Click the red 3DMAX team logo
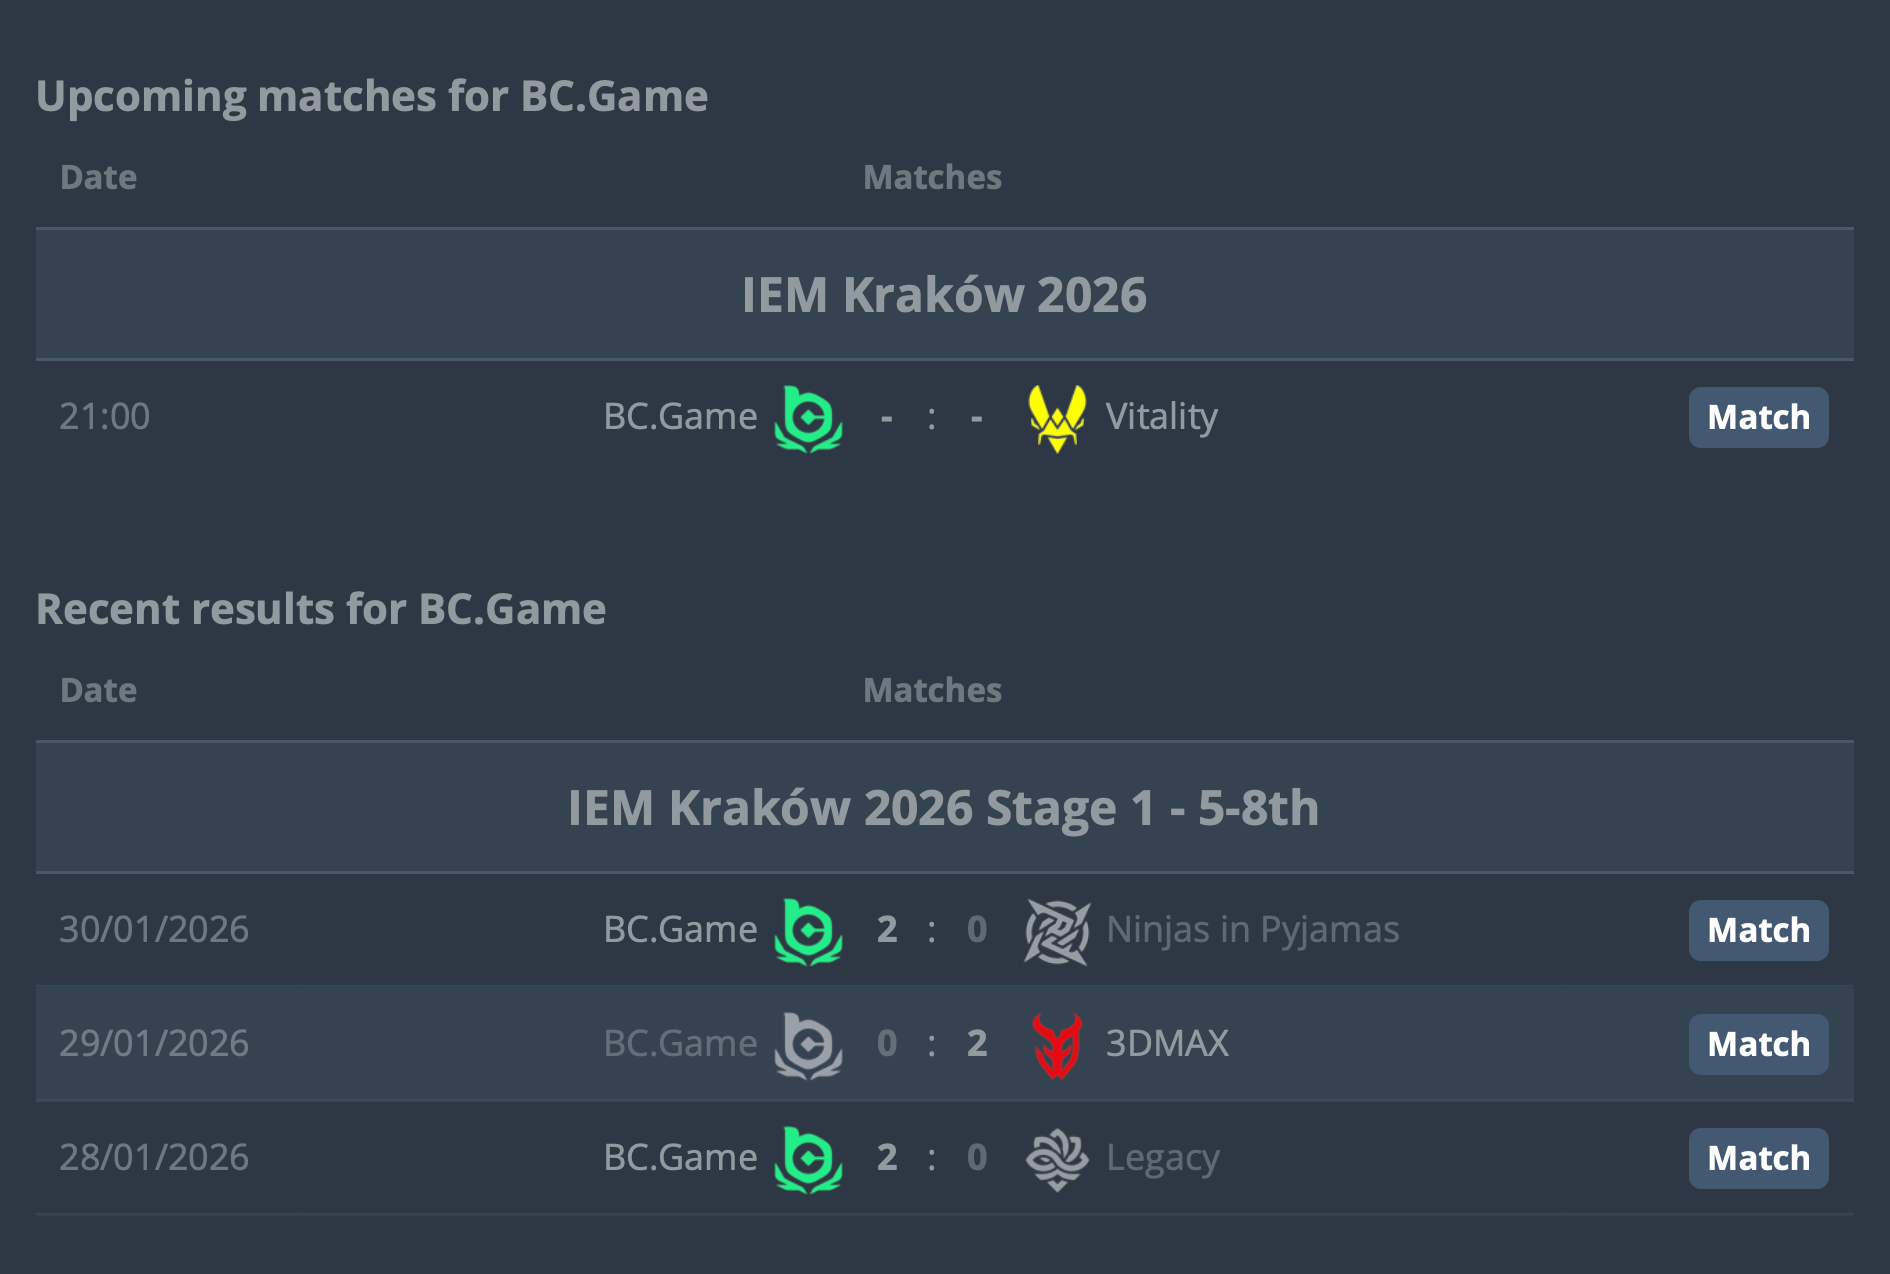1890x1274 pixels. (1056, 1045)
